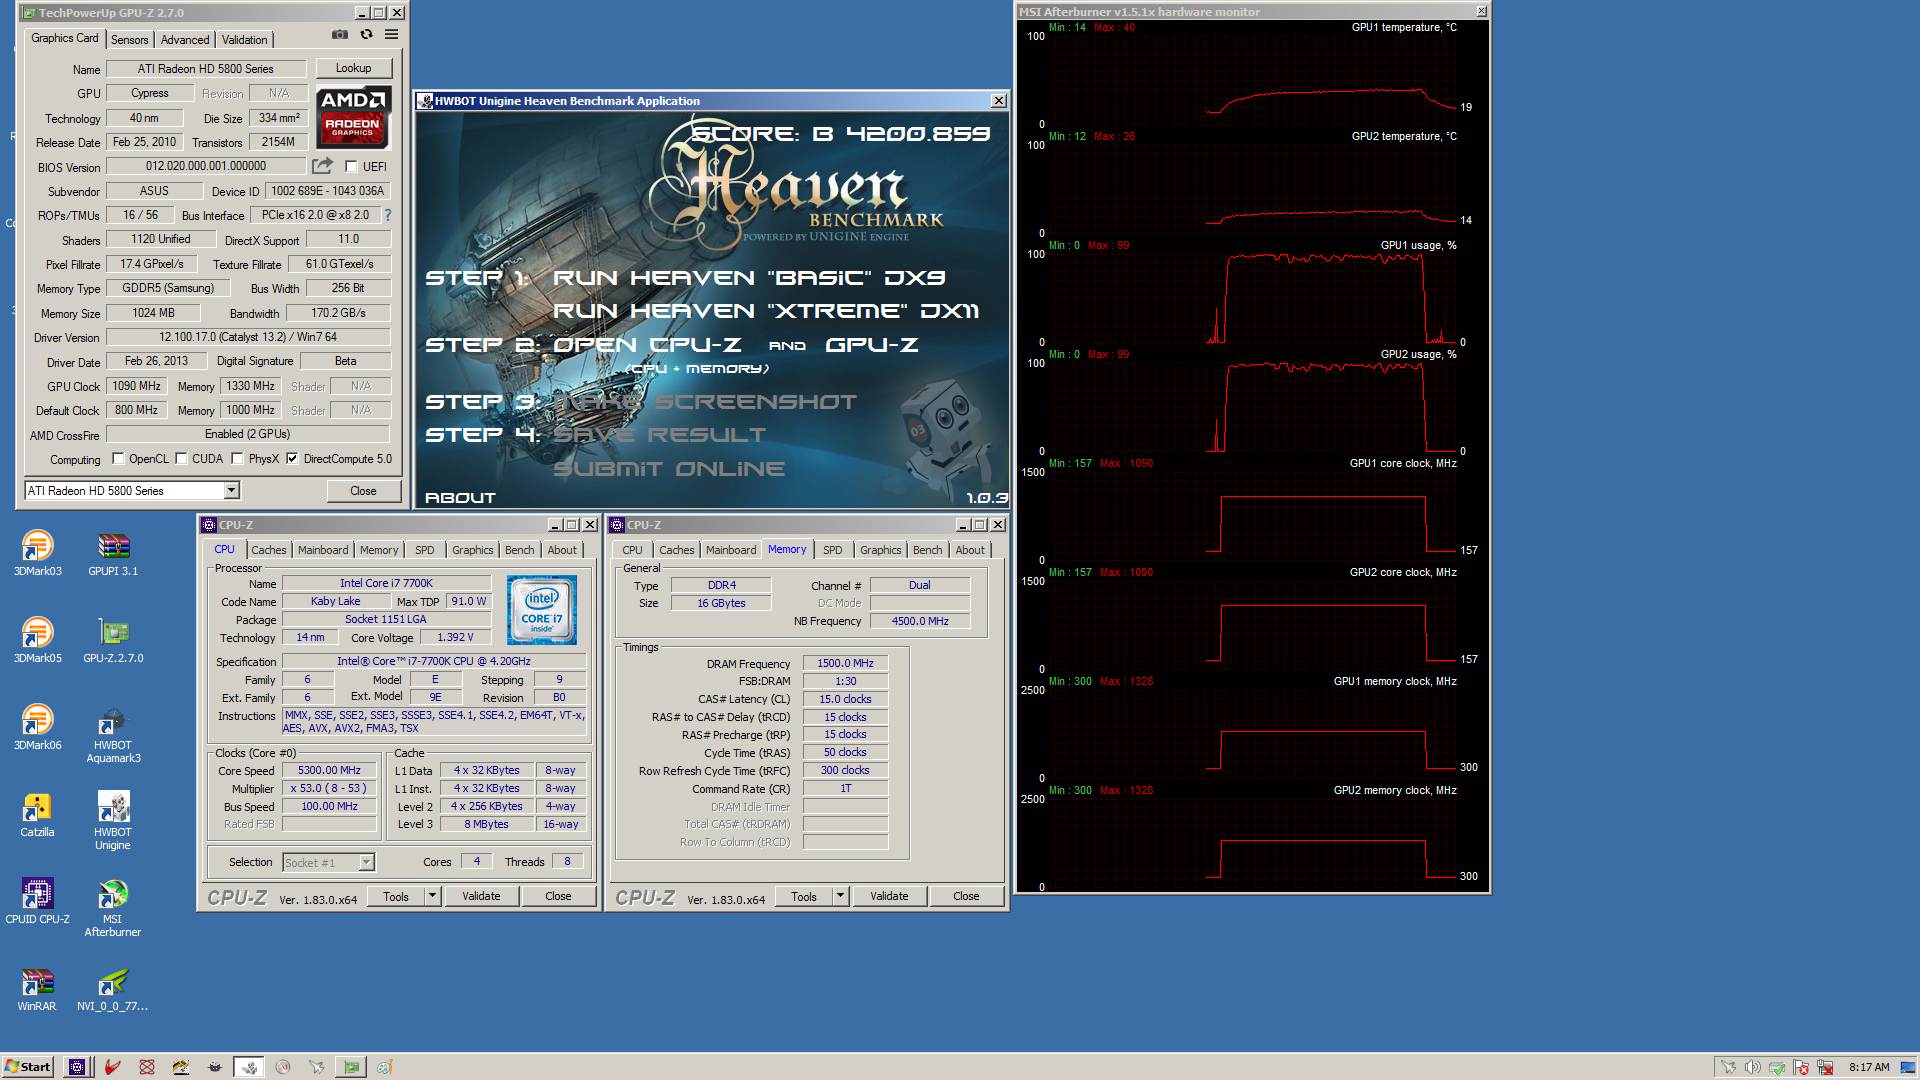Switch to the Validation tab in GPU-Z
The width and height of the screenshot is (1920, 1080).
[244, 40]
